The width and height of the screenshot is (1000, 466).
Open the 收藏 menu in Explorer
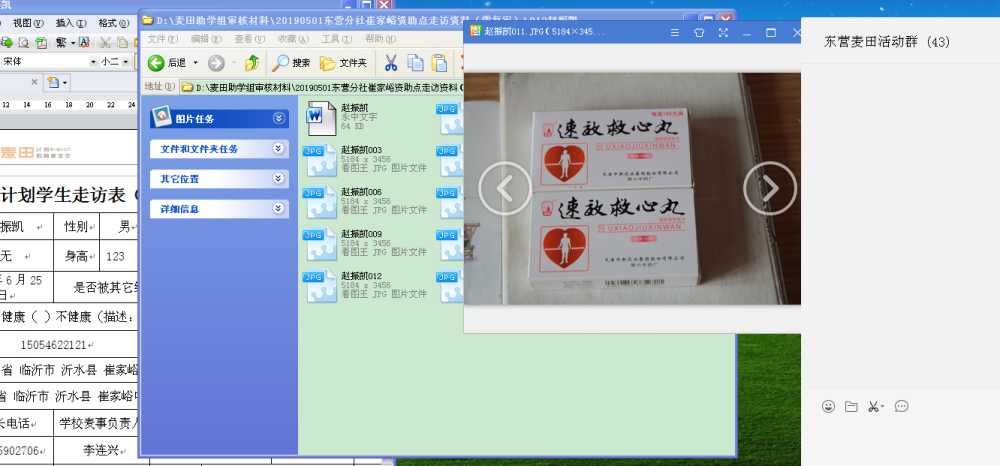tap(293, 39)
